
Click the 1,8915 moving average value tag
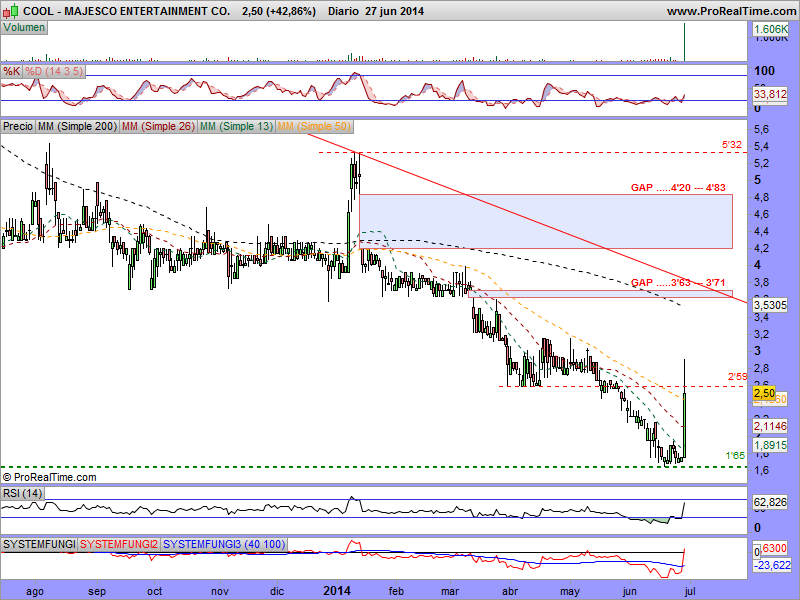coord(770,445)
